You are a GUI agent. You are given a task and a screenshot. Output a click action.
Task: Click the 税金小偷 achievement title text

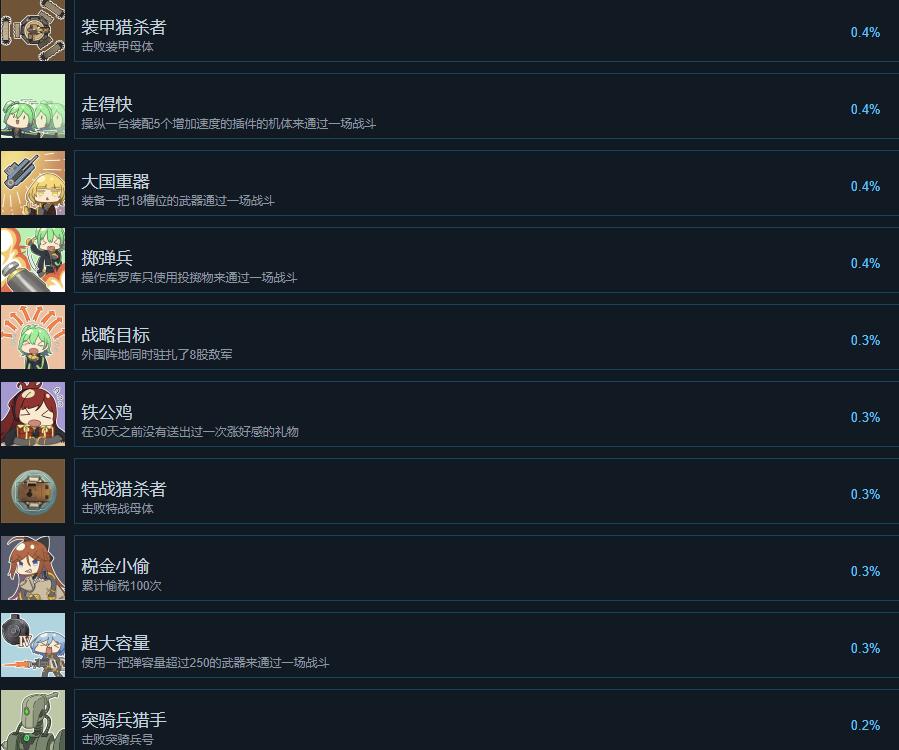pyautogui.click(x=115, y=566)
